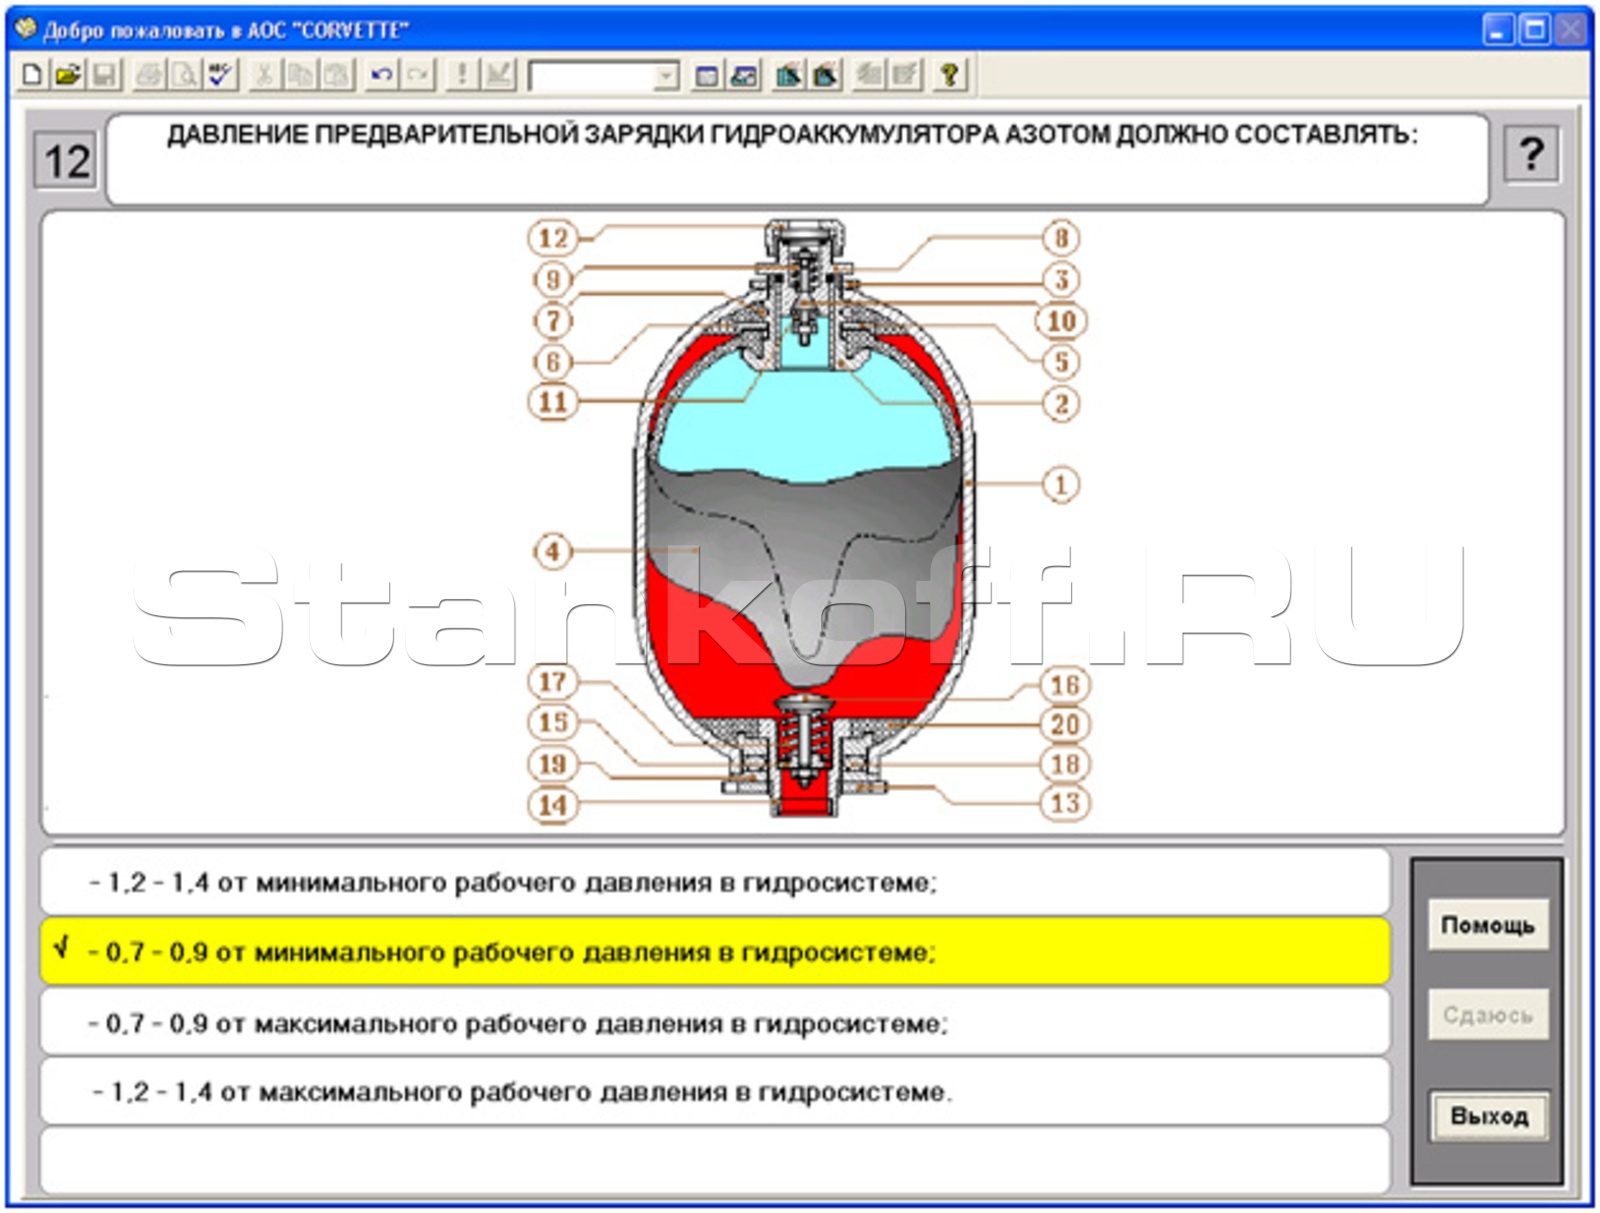Screen dimensions: 1600x1213
Task: Expand the toolbar combo box dropdown arrow
Action: tap(666, 76)
